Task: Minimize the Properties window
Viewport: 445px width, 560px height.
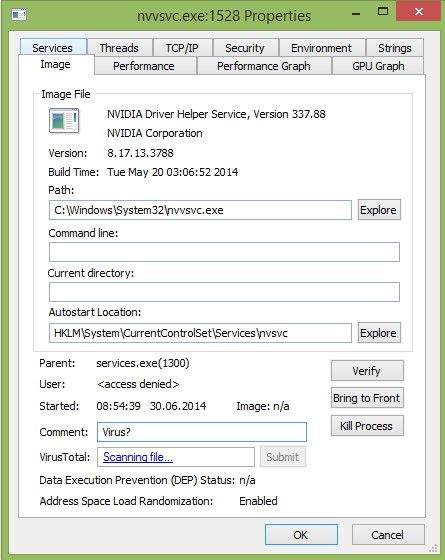Action: (x=356, y=14)
